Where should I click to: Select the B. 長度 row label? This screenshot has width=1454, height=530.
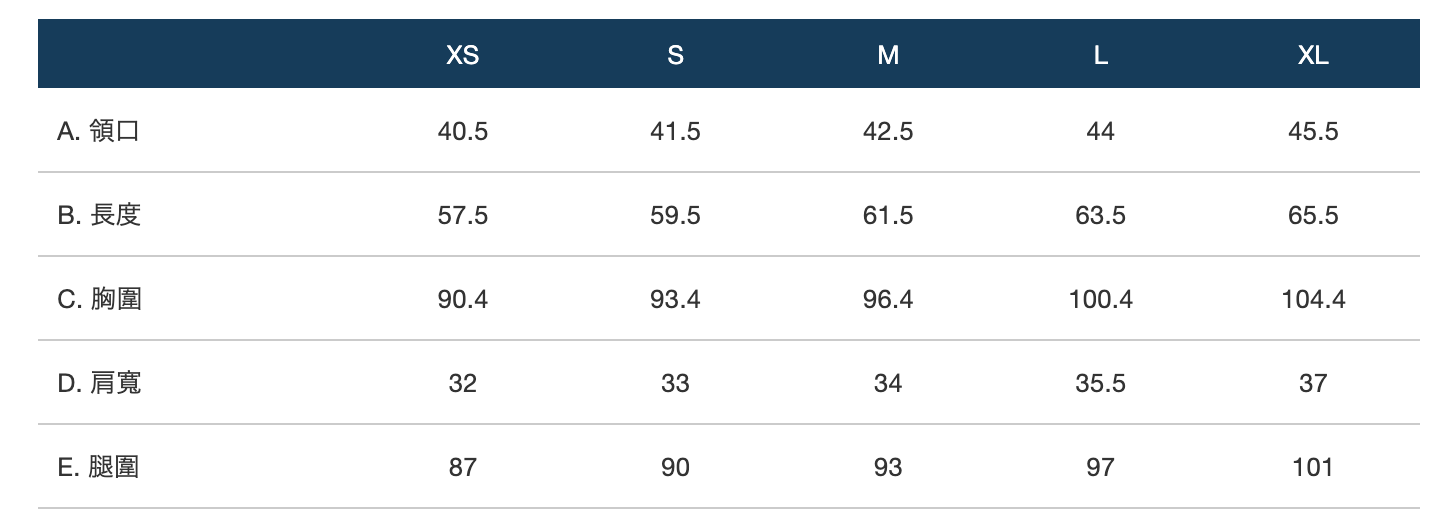click(99, 215)
